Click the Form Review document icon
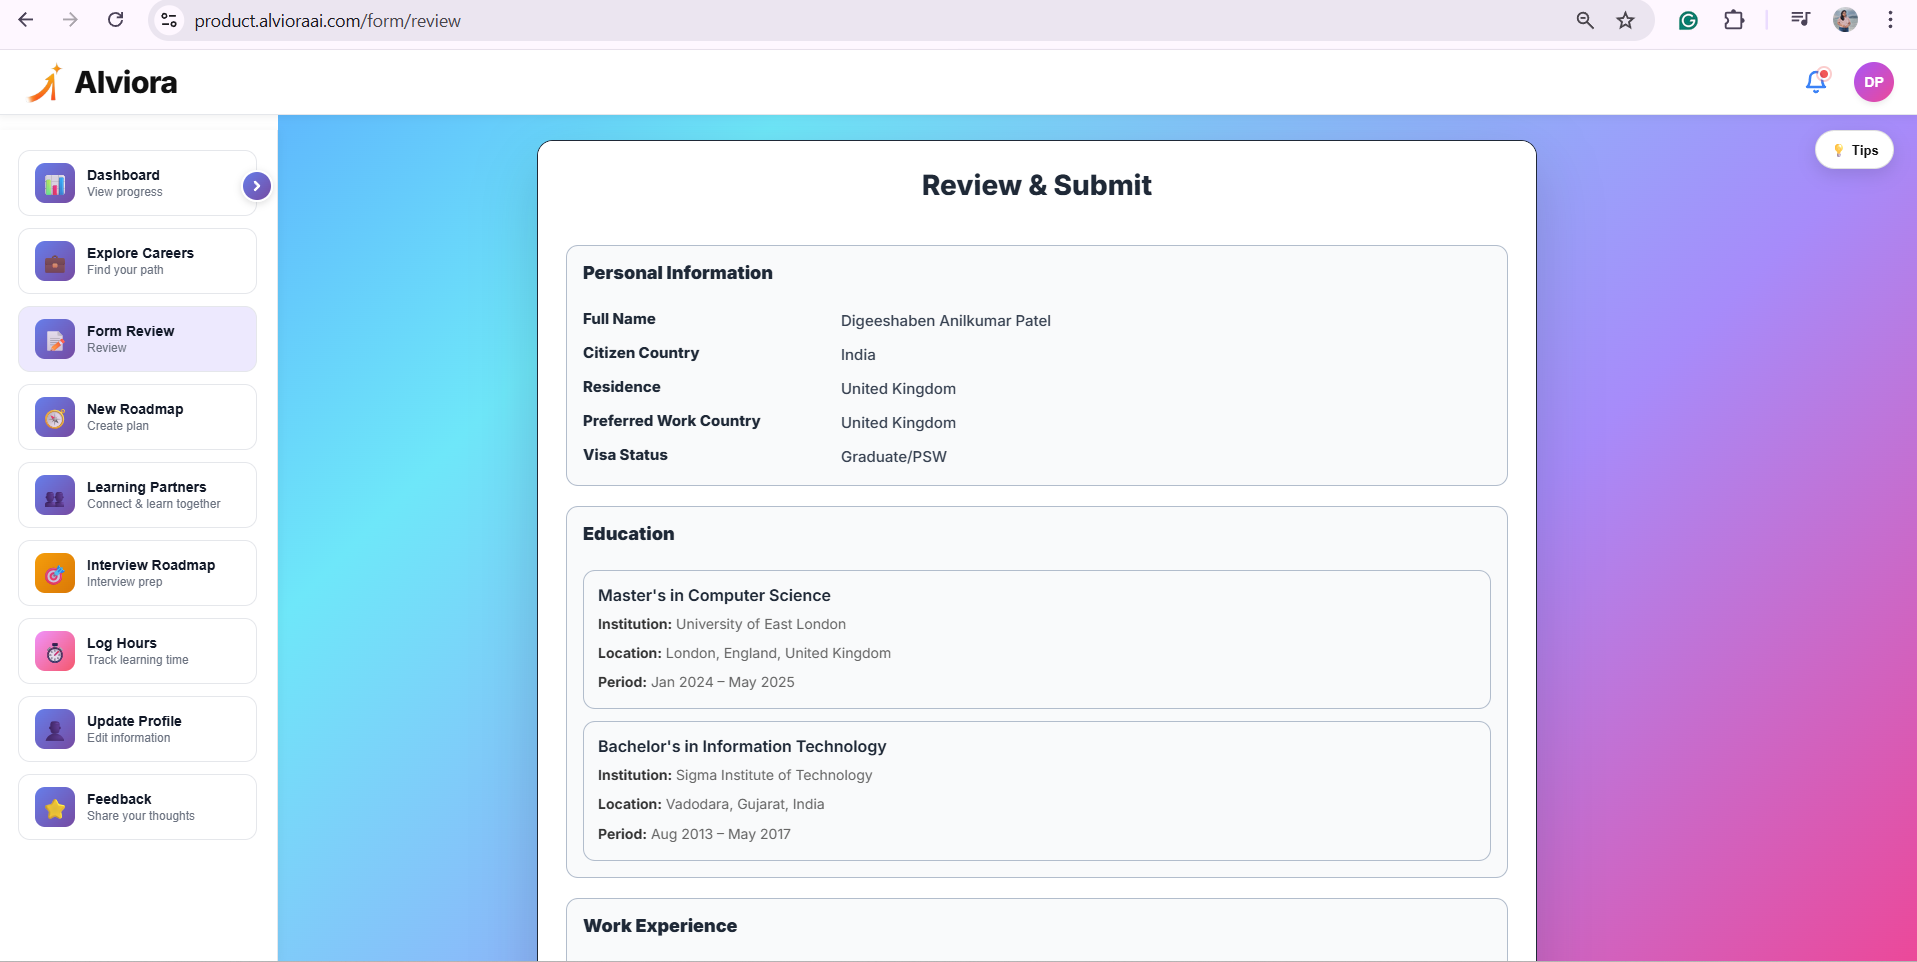This screenshot has width=1917, height=962. [x=55, y=339]
